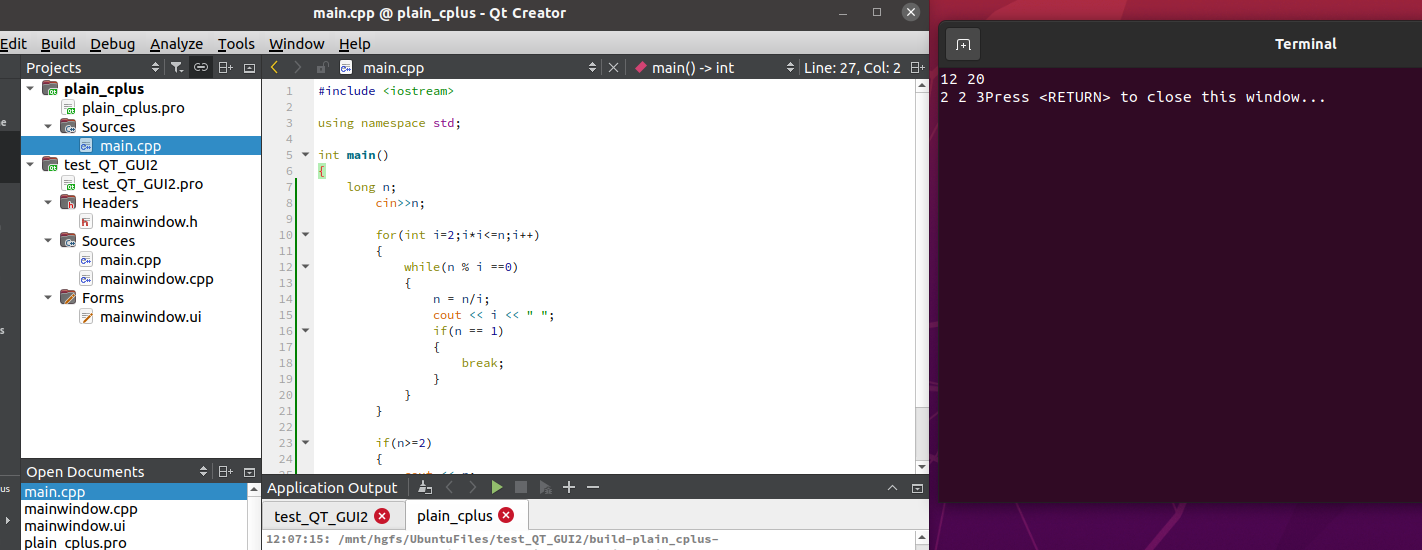The image size is (1422, 550).
Task: Collapse the Forms folder
Action: point(48,298)
